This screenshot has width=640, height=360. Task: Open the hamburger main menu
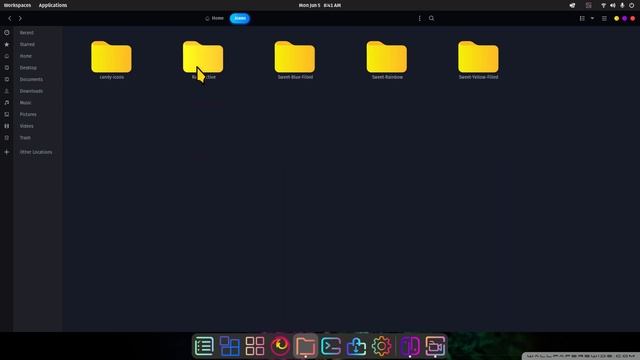click(x=604, y=18)
